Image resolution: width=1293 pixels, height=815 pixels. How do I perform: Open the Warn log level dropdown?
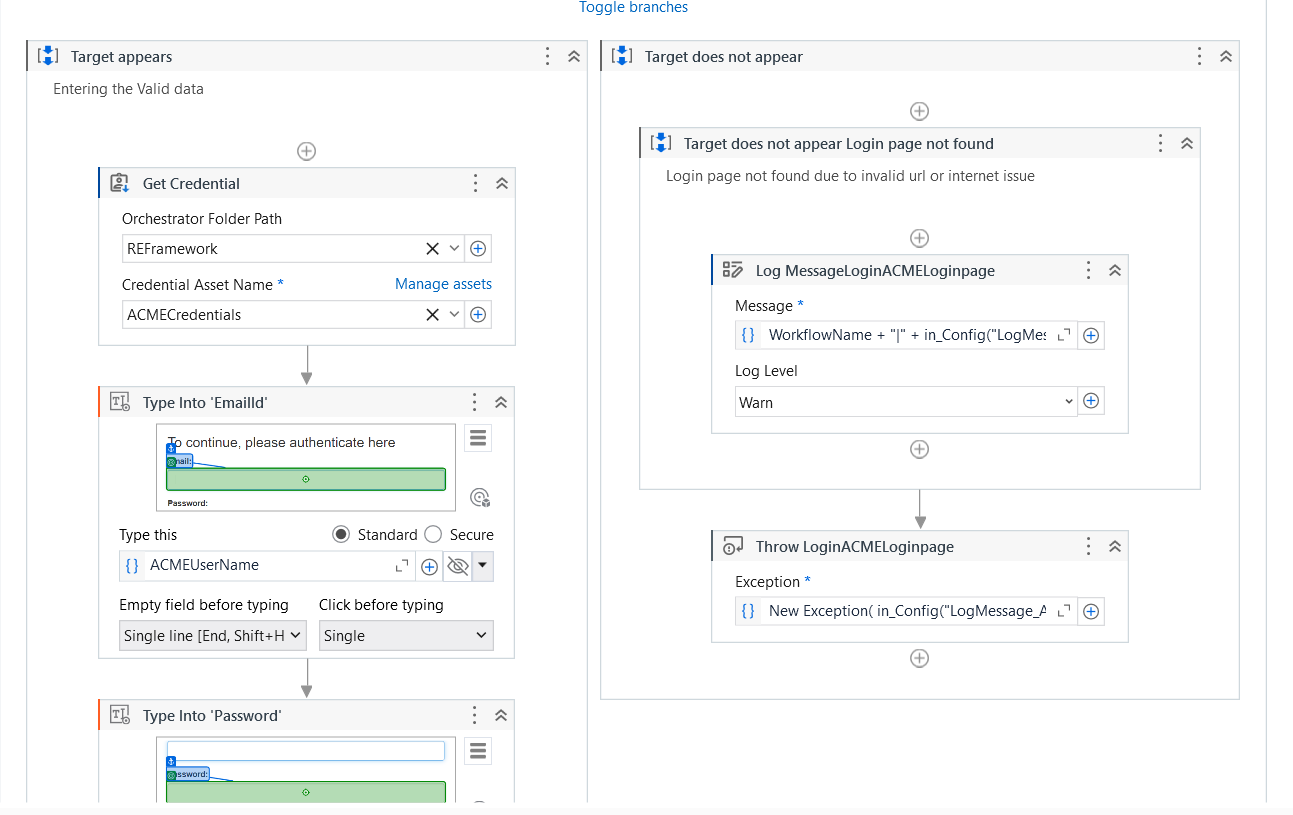tap(905, 401)
